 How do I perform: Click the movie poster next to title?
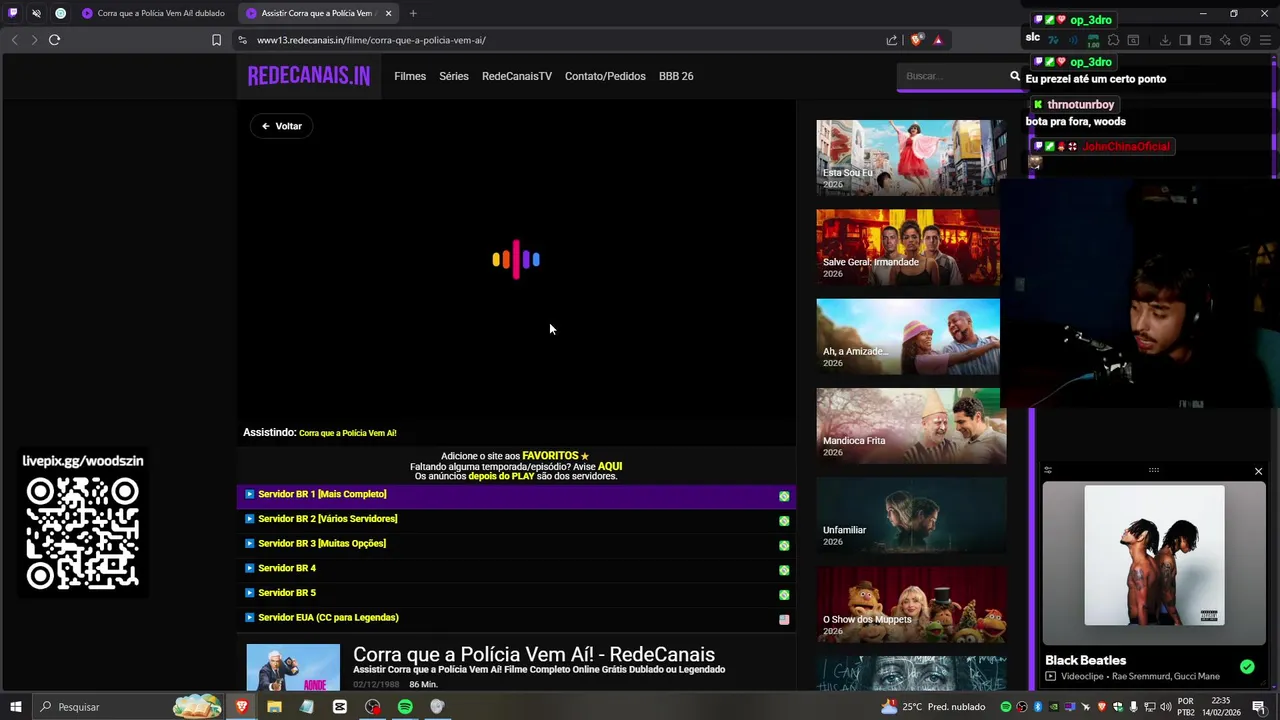coord(293,667)
